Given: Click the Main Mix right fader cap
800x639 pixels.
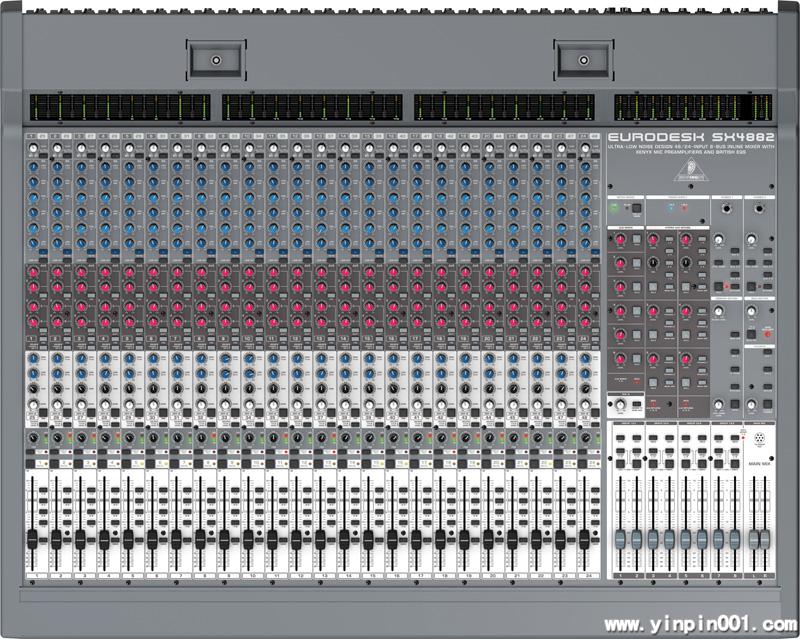Looking at the screenshot, I should pos(766,539).
